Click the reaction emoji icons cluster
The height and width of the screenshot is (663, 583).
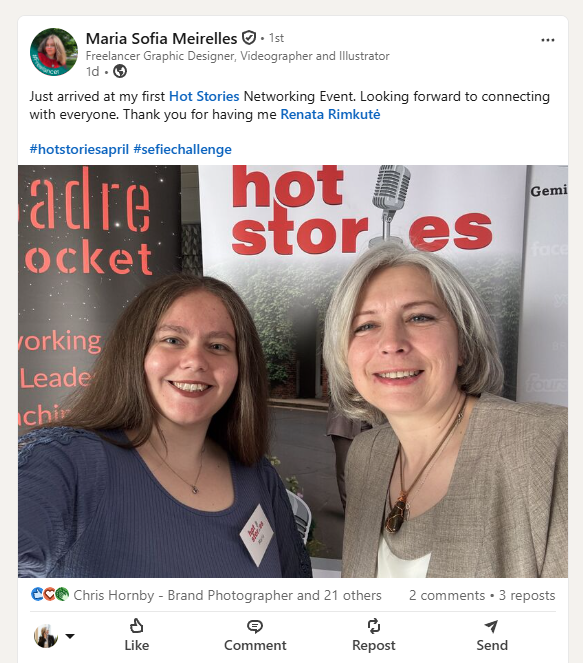50,595
